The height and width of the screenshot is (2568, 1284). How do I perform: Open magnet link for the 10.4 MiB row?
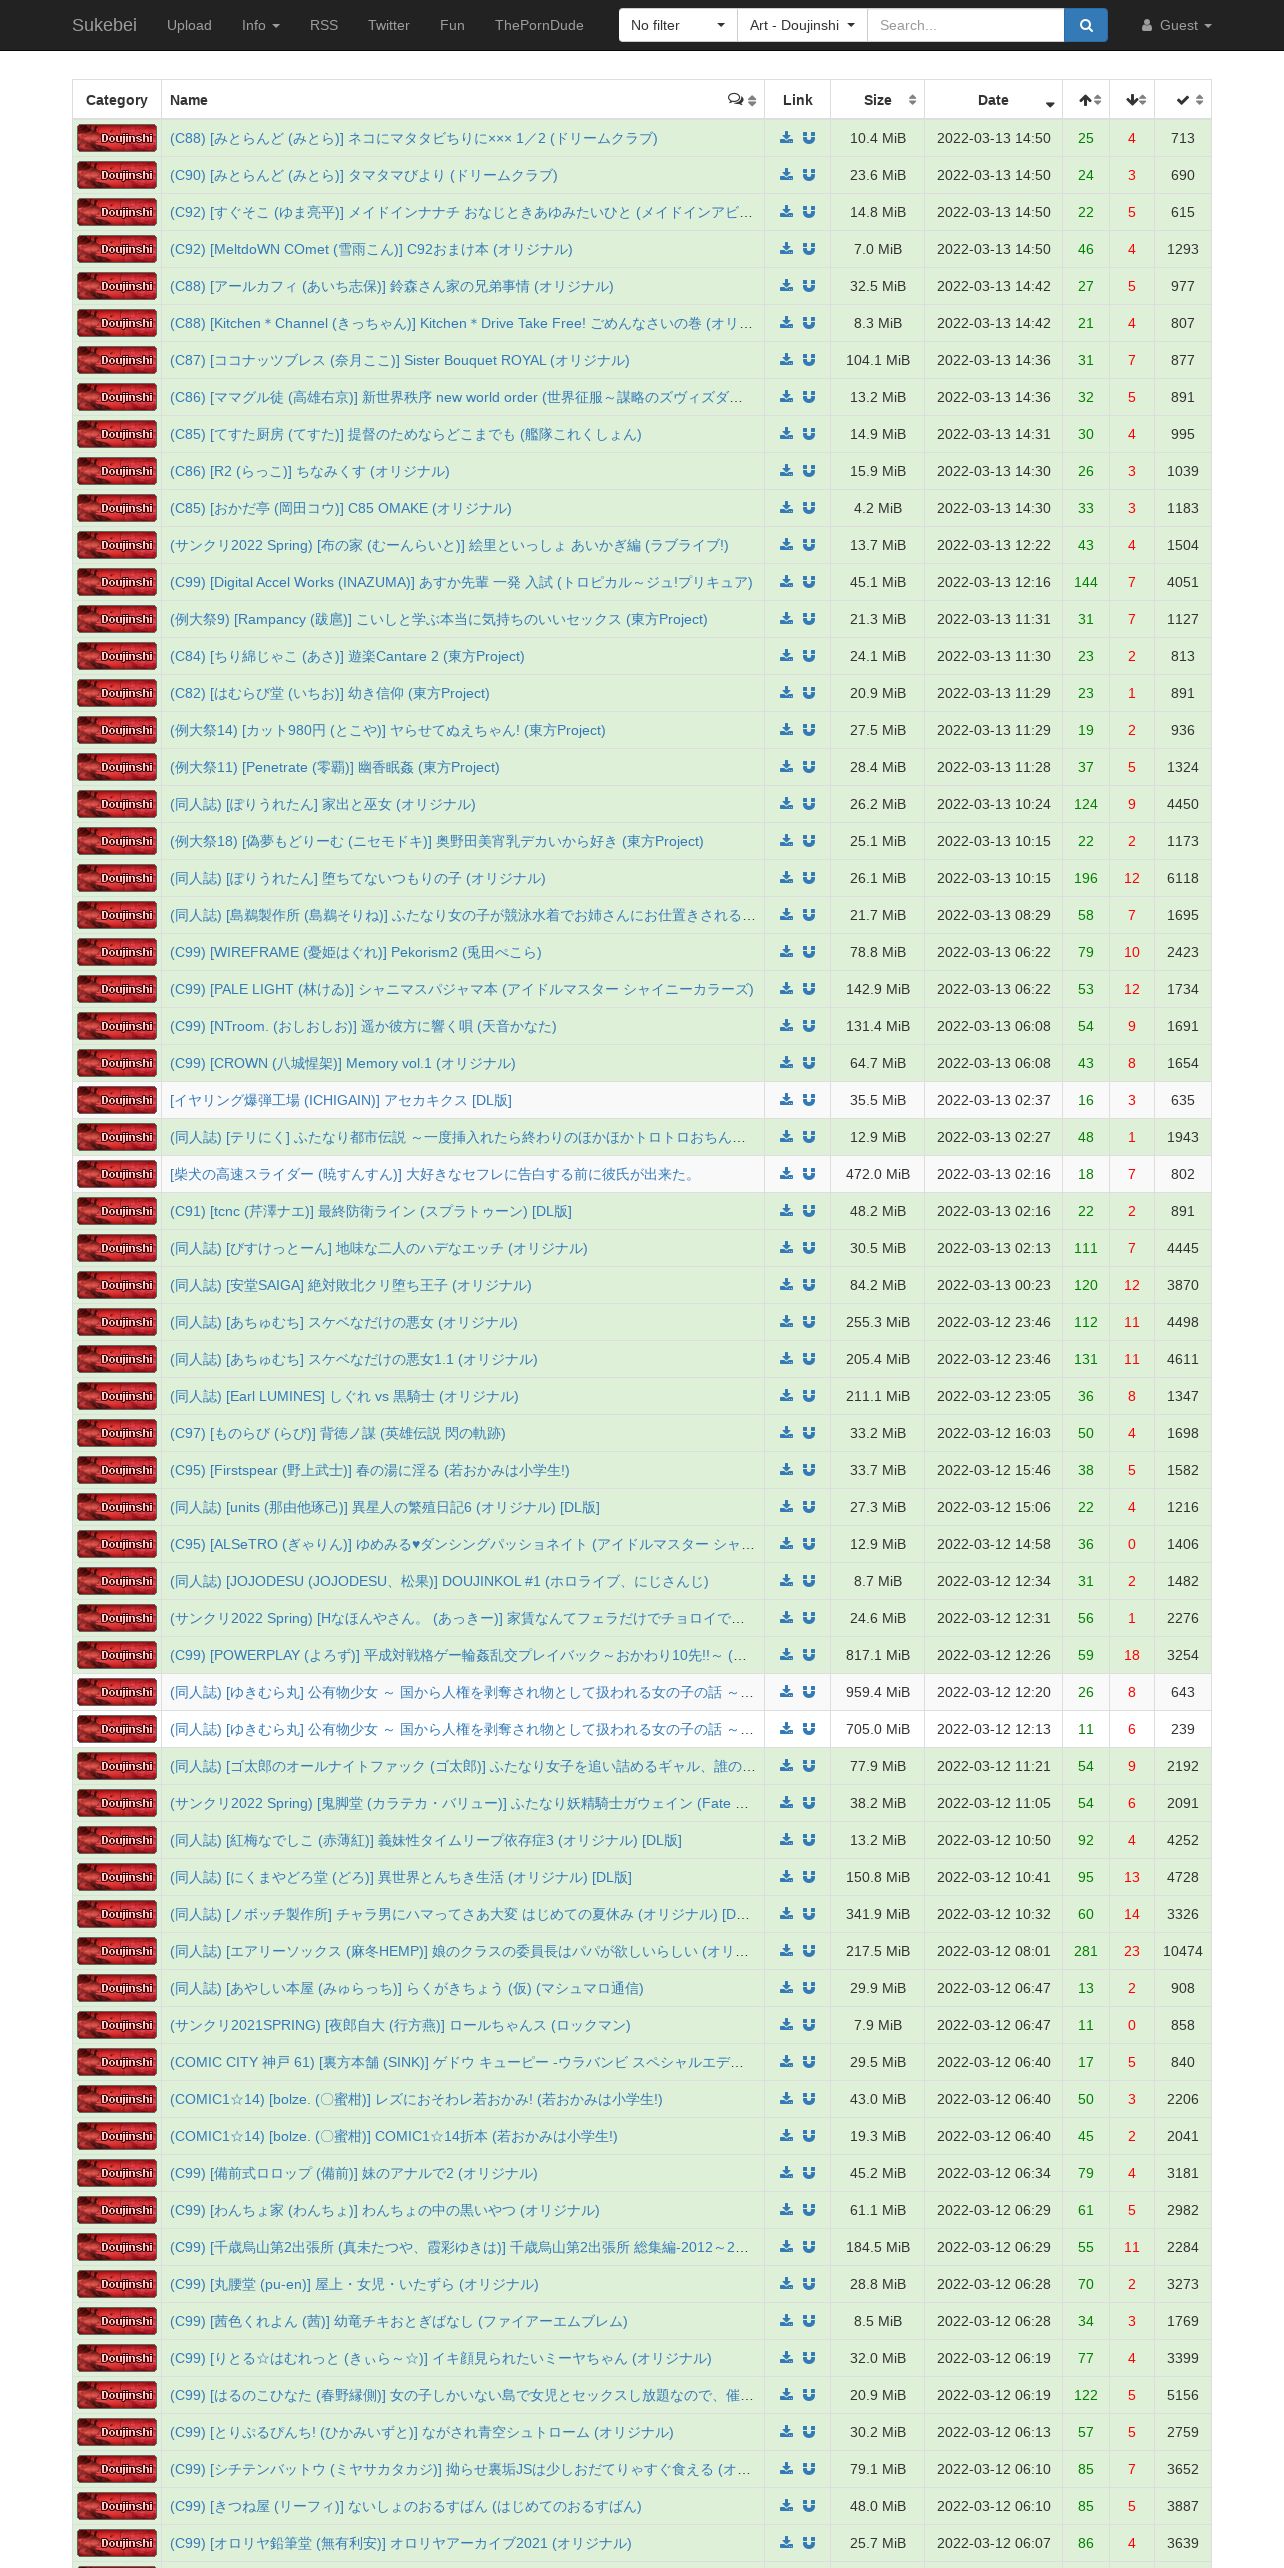tap(809, 138)
